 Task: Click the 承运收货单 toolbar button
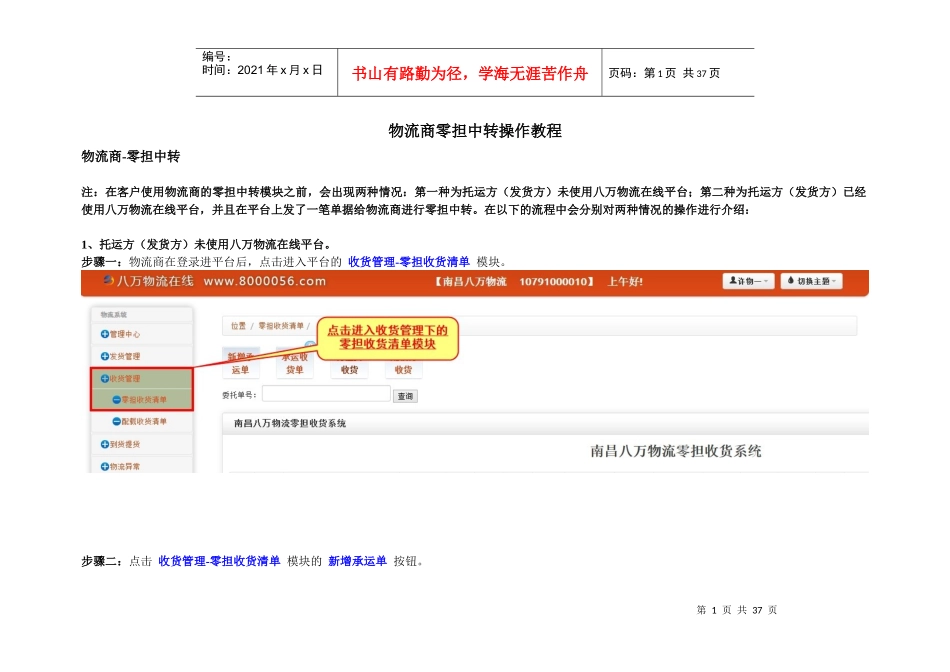point(295,364)
